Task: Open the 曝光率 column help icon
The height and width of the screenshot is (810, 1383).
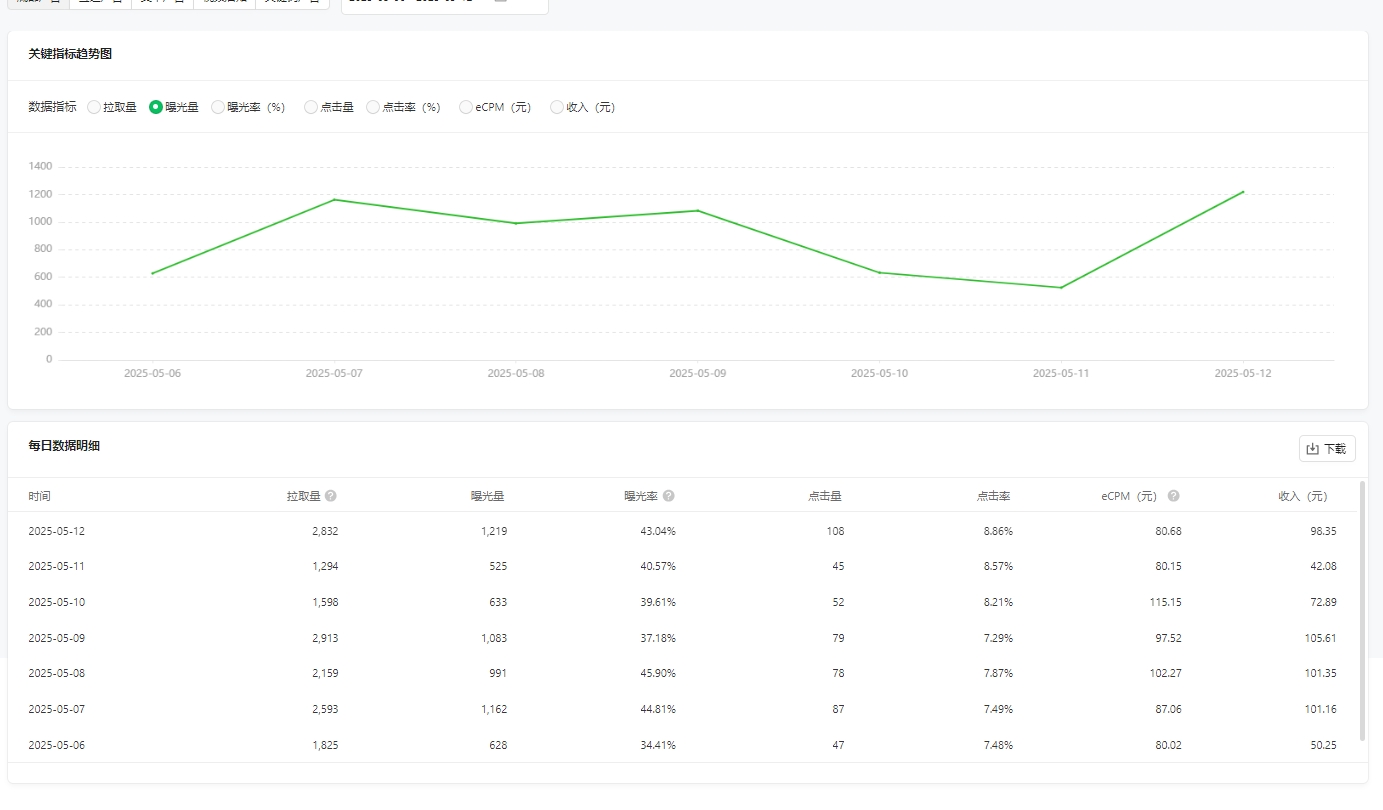Action: coord(669,496)
